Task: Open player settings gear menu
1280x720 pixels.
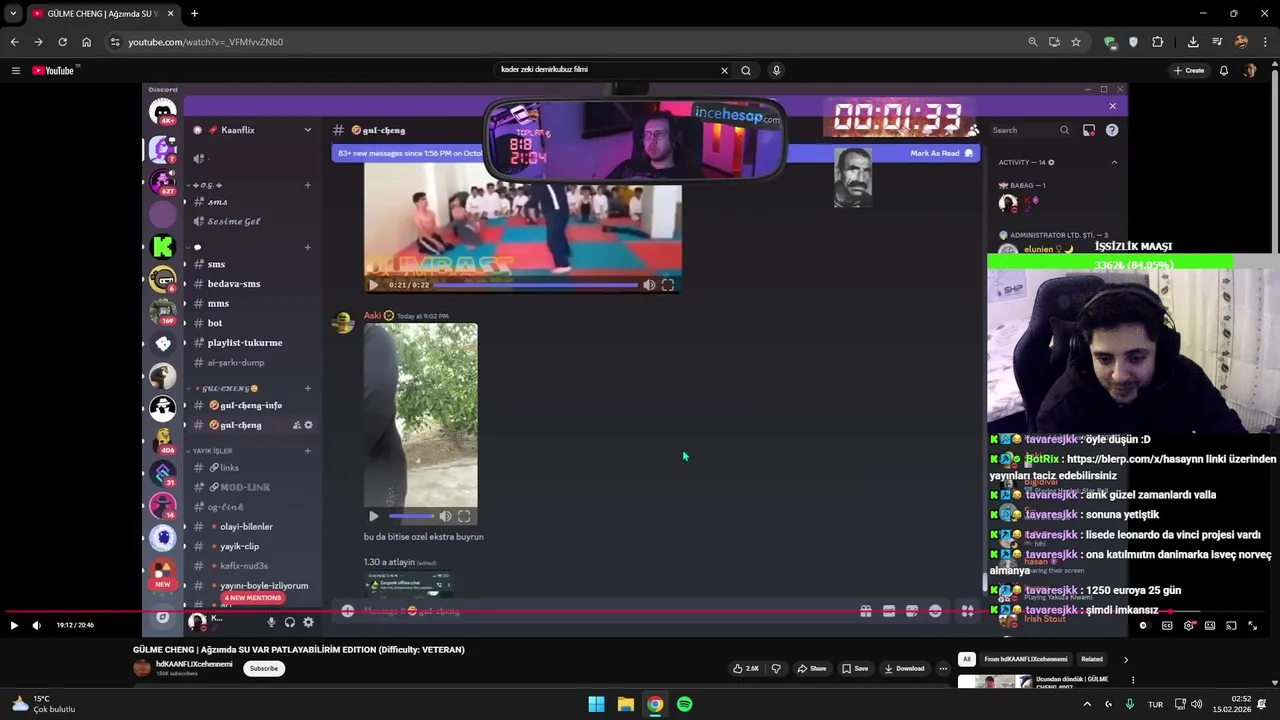Action: (x=1188, y=625)
